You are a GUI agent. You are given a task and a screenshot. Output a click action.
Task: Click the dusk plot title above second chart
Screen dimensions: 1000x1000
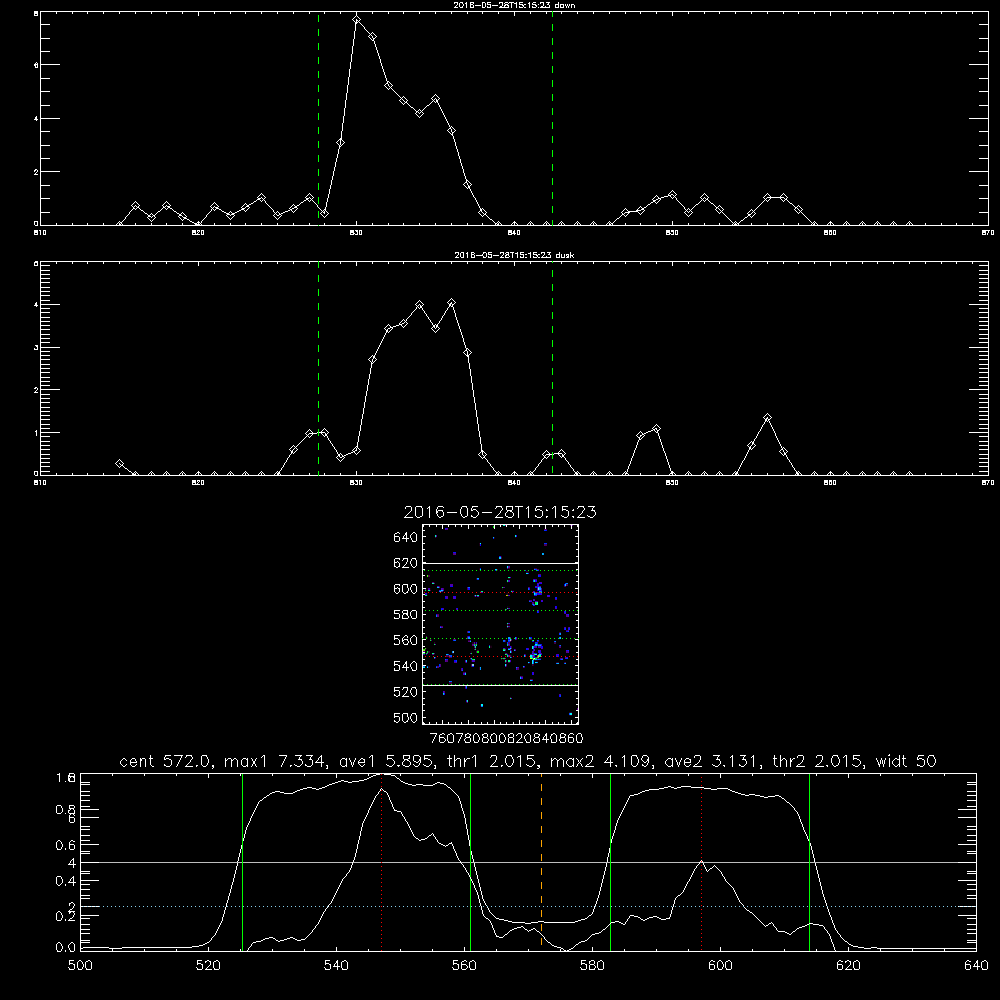point(514,255)
